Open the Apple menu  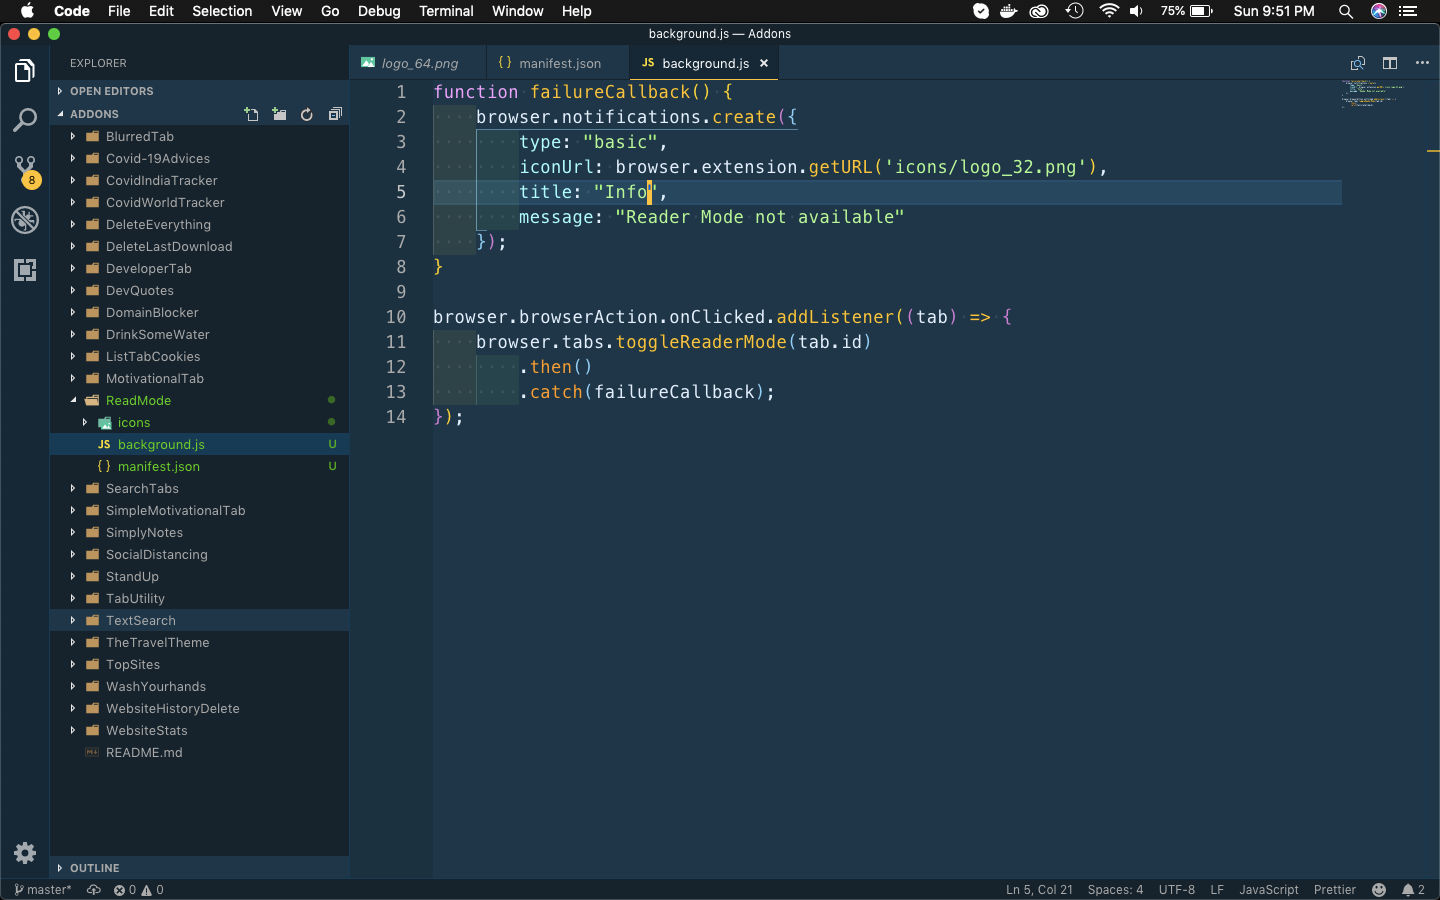click(x=27, y=11)
